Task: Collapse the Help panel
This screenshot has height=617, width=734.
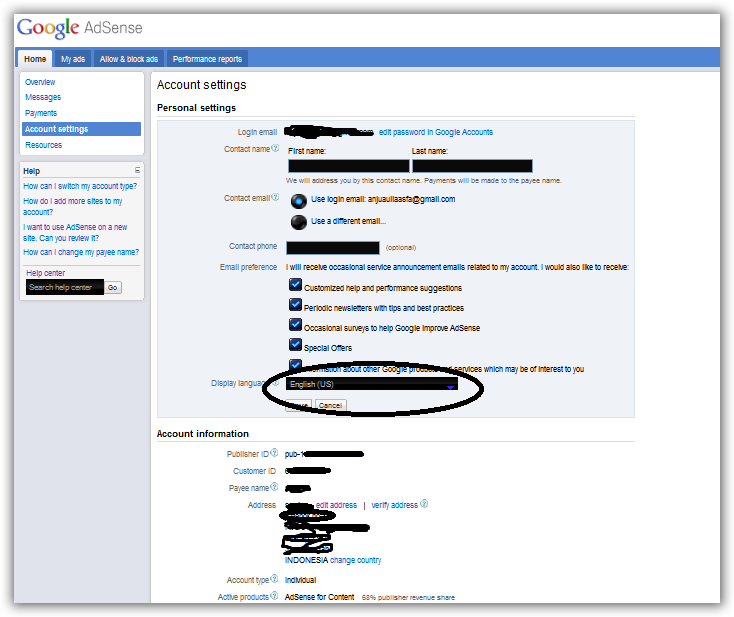Action: click(137, 170)
